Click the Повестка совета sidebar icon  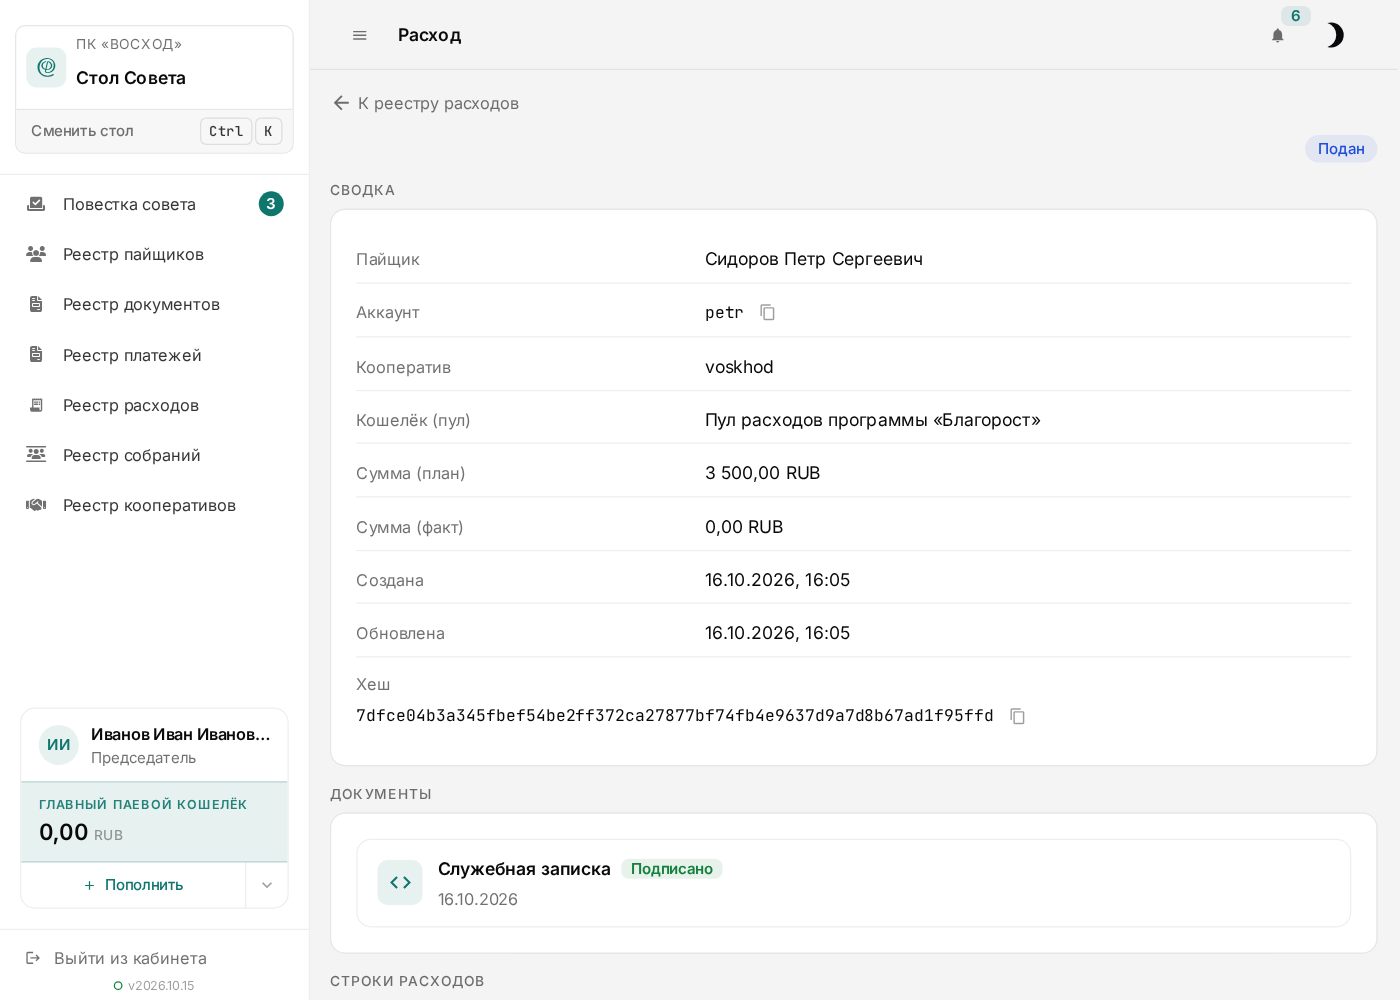tap(36, 204)
